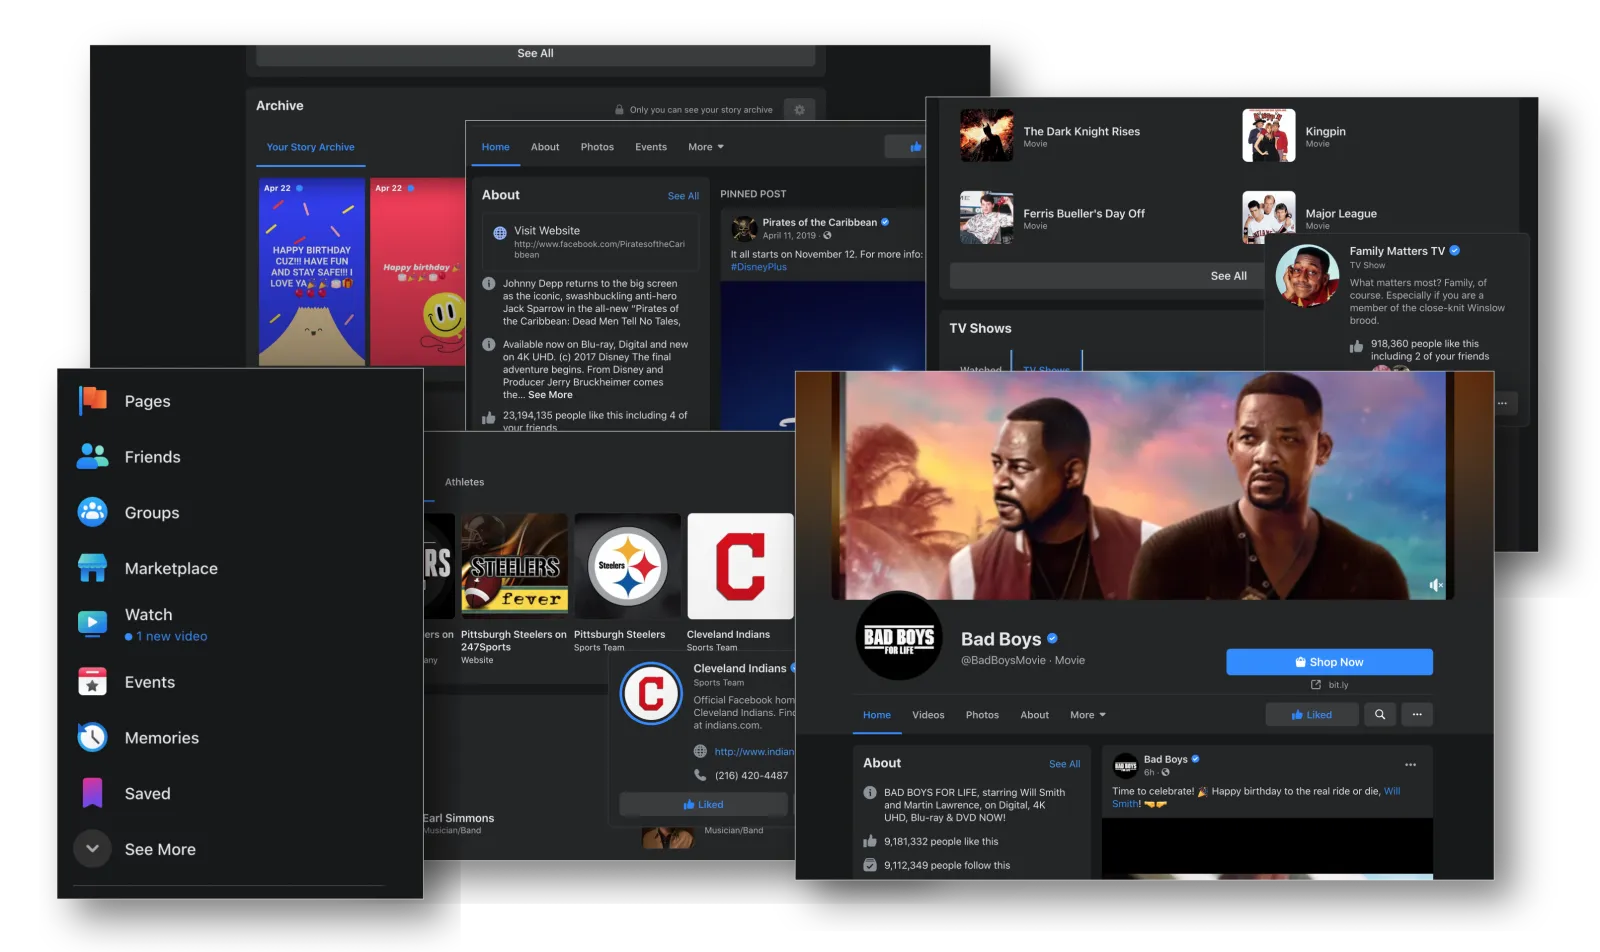1600x952 pixels.
Task: Open Memories using the clock icon
Action: pos(93,737)
